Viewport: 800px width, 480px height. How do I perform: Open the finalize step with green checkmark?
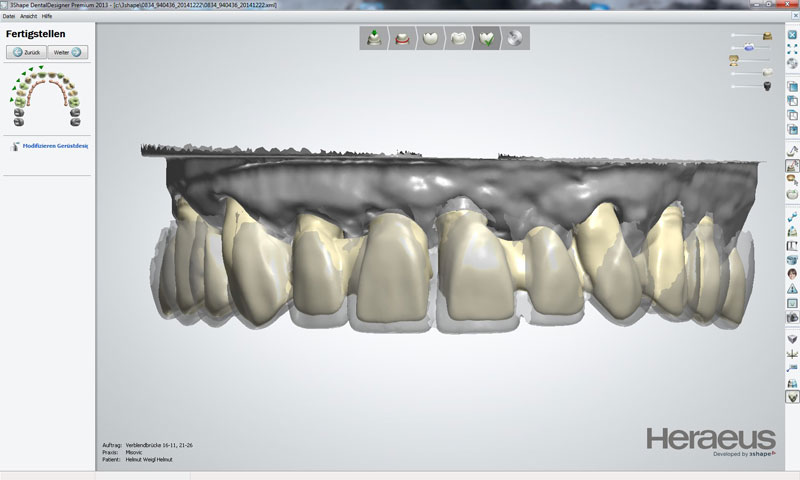coord(488,39)
